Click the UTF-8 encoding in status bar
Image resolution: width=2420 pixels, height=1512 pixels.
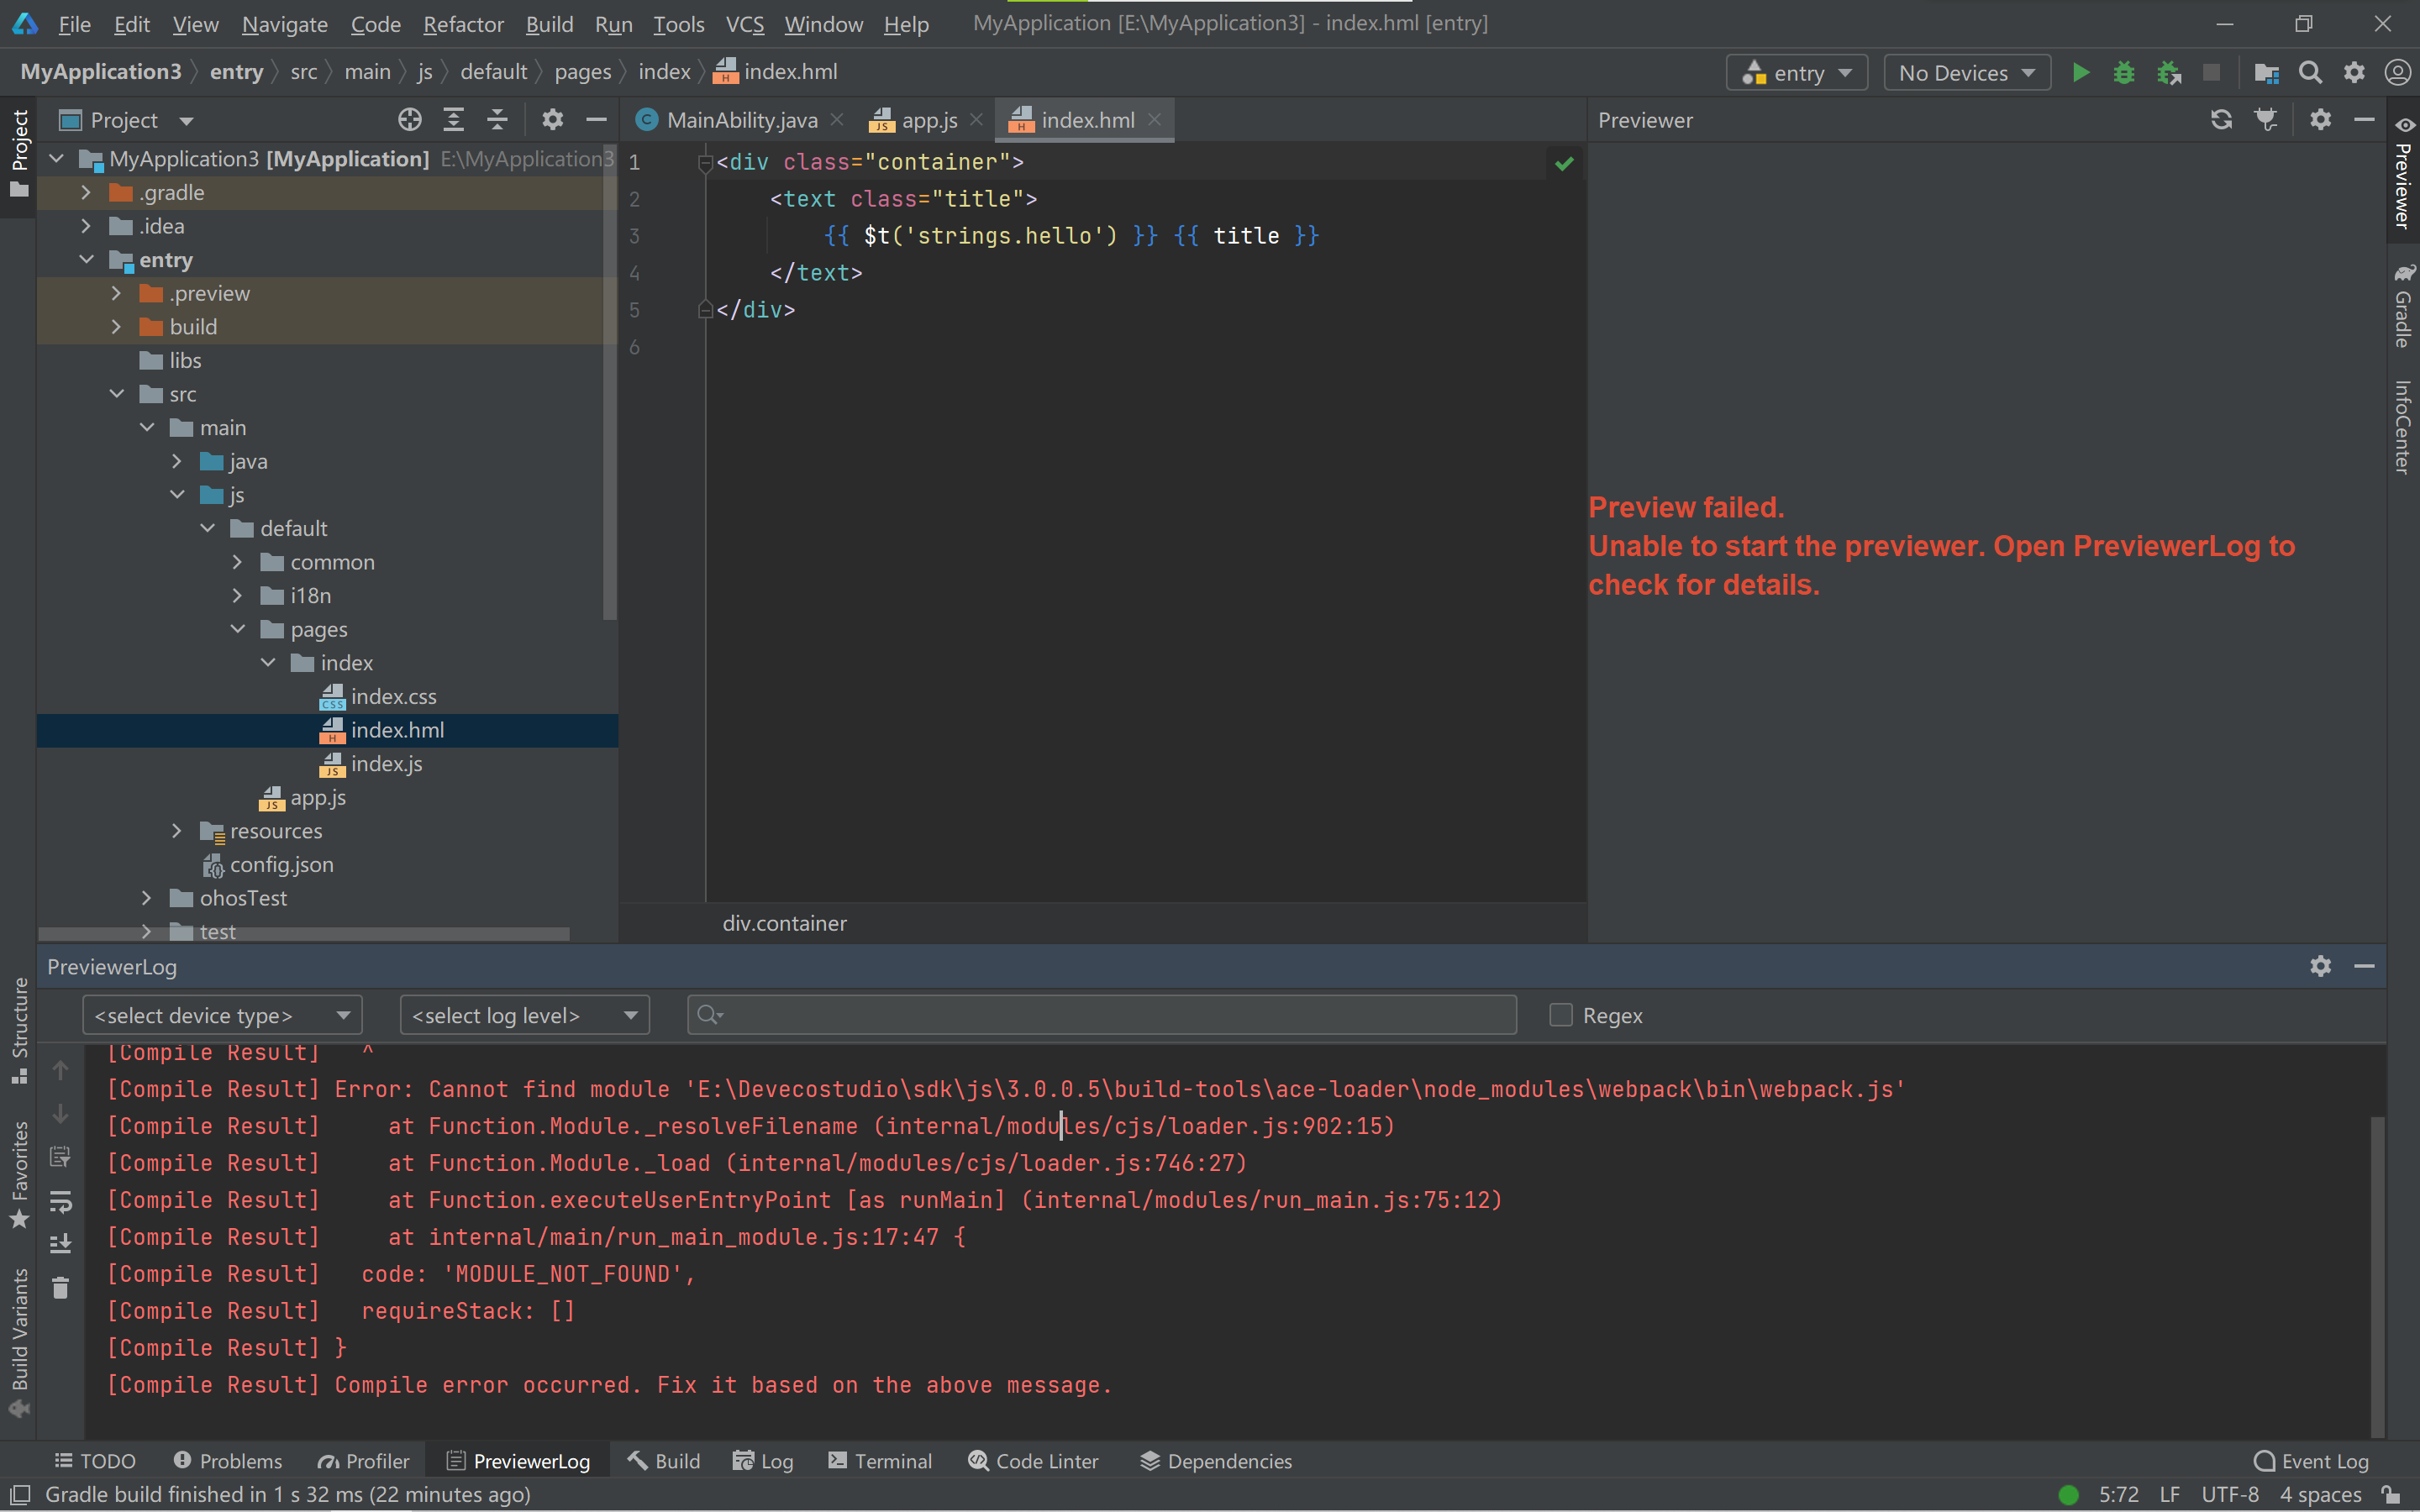click(2229, 1494)
